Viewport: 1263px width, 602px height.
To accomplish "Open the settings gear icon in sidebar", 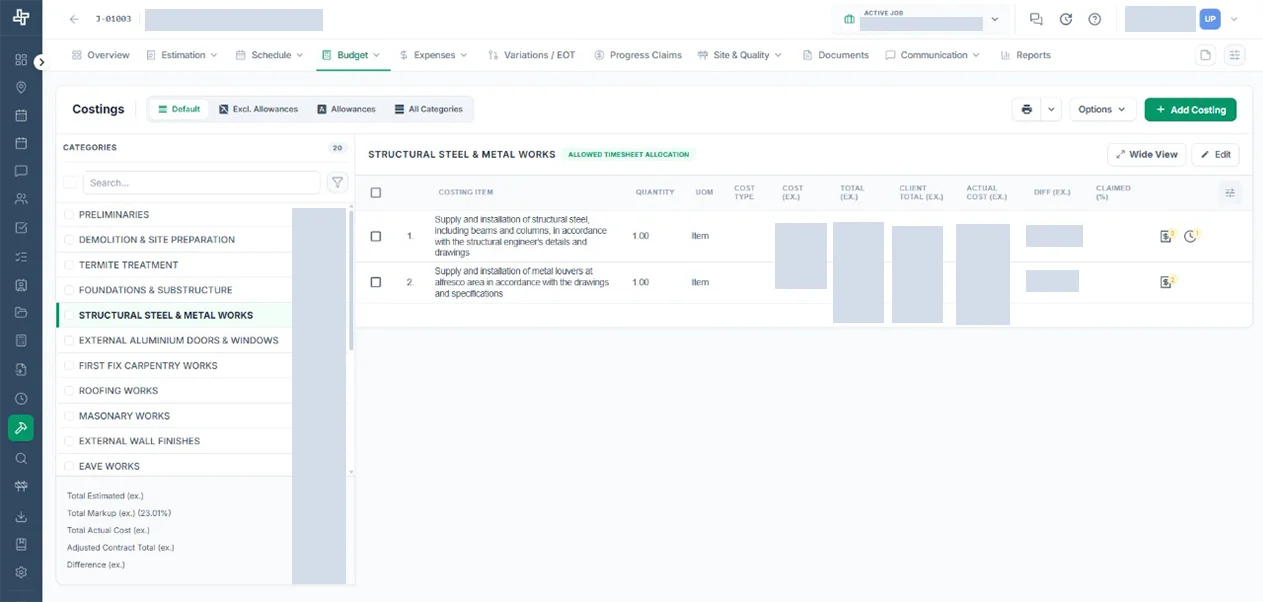I will (x=21, y=573).
